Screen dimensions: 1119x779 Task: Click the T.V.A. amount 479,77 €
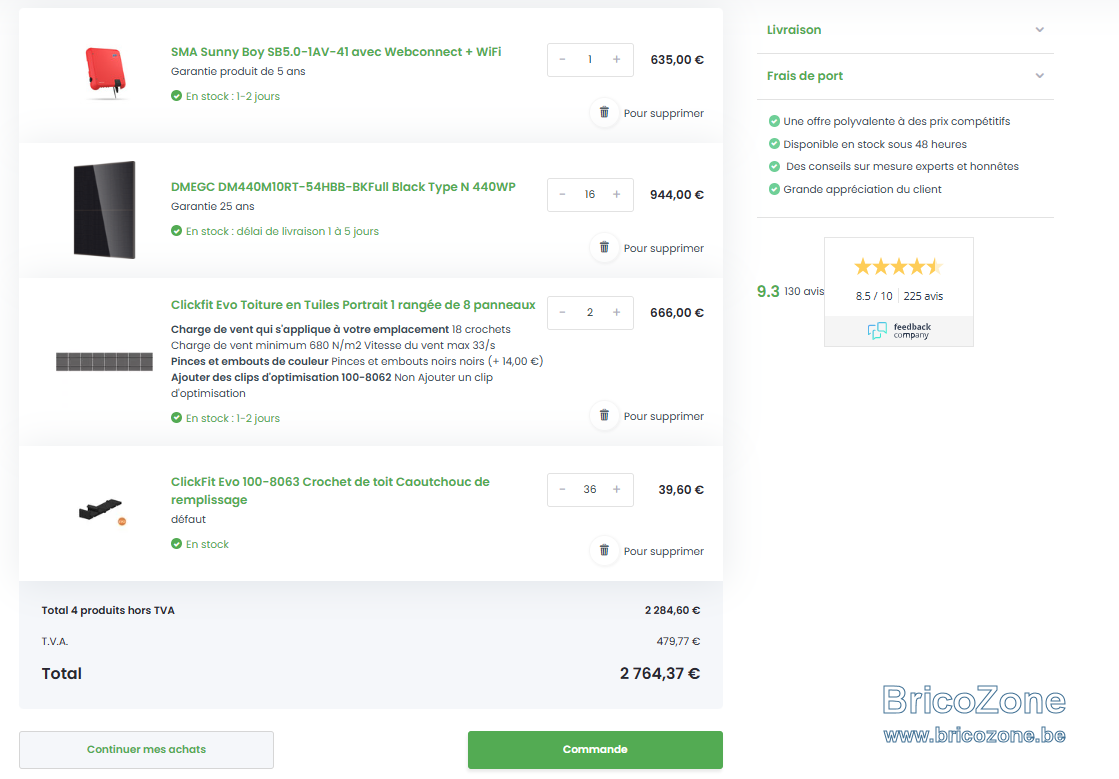point(679,641)
